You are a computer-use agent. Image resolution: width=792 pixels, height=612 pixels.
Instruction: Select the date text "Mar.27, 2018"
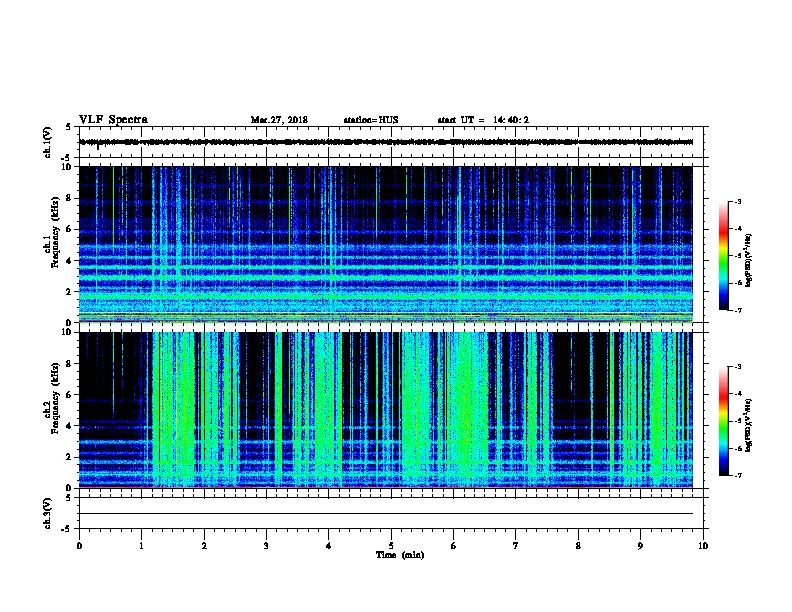click(x=279, y=120)
